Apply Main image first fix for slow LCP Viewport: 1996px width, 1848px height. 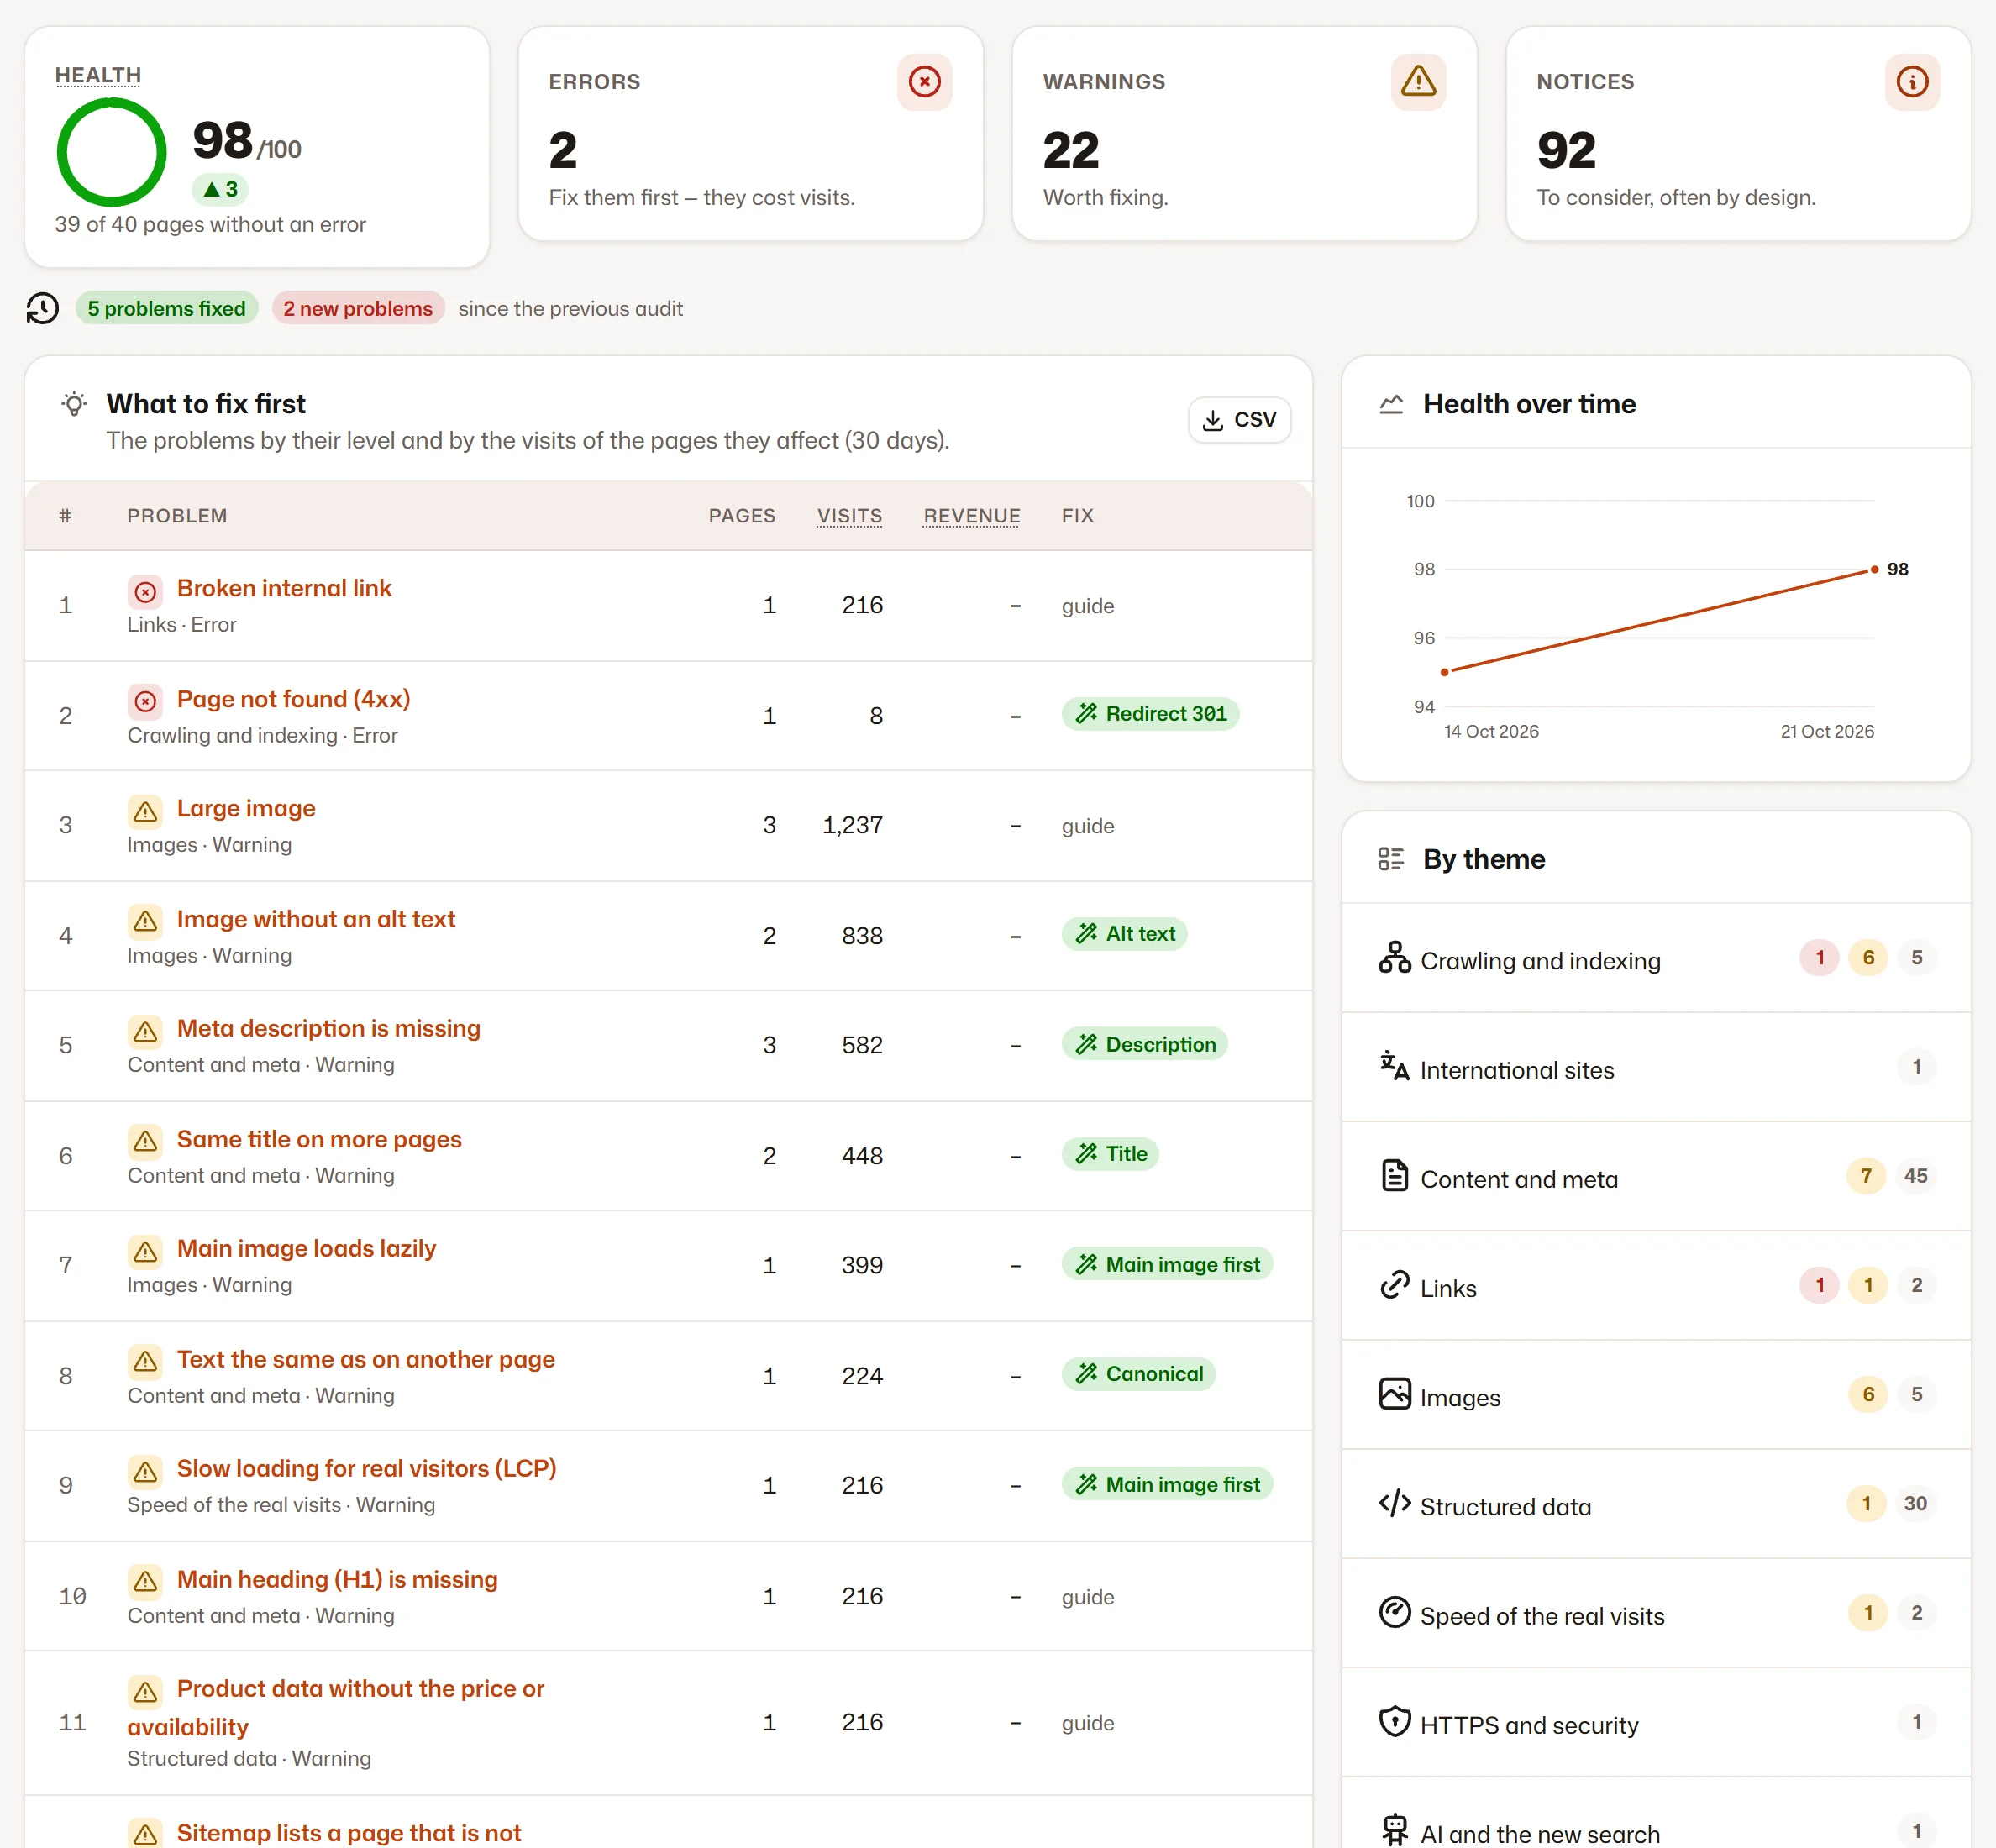click(x=1167, y=1484)
